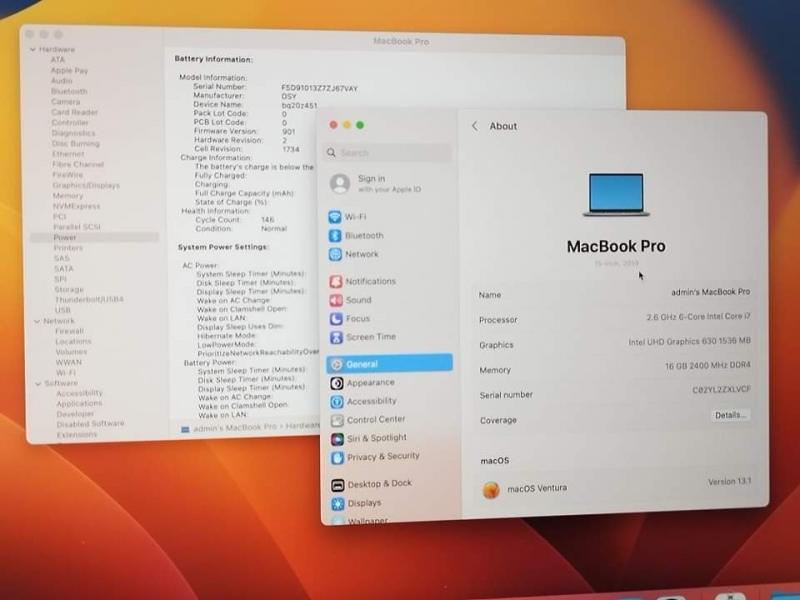Click the Version 13.1 label
Viewport: 800px width, 600px height.
[x=730, y=482]
